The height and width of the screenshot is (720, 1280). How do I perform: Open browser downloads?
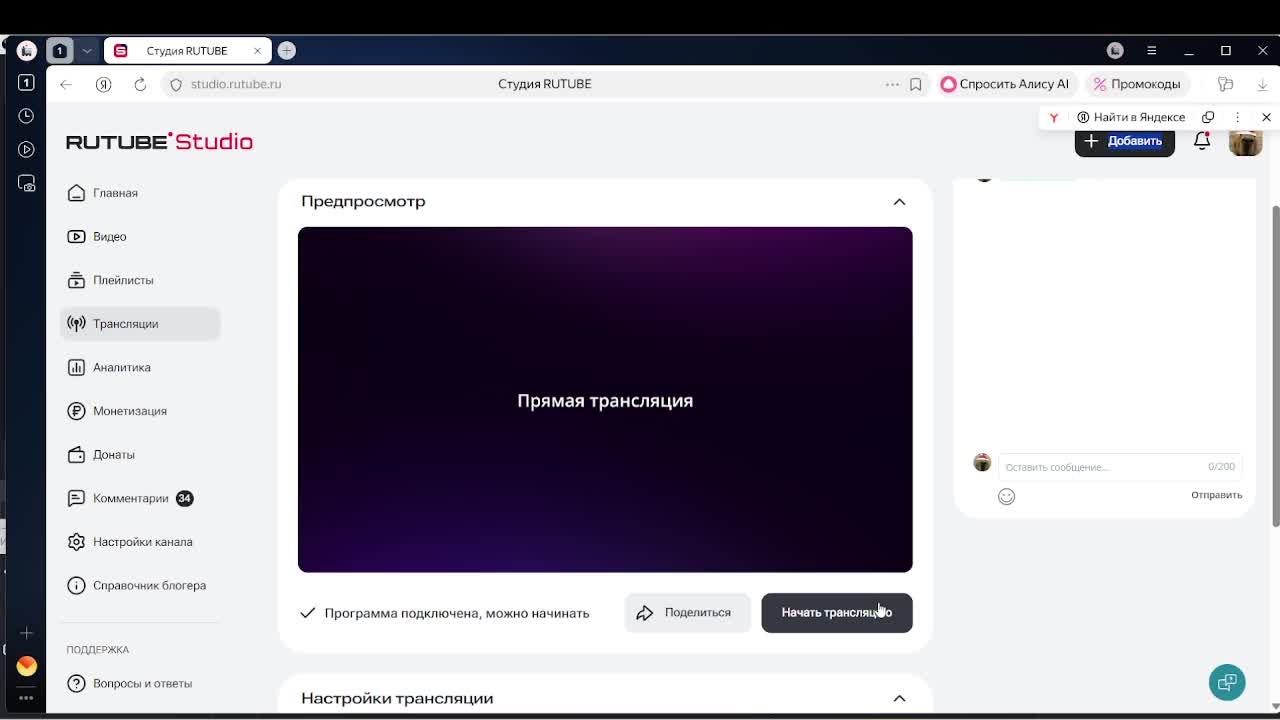coord(1262,84)
